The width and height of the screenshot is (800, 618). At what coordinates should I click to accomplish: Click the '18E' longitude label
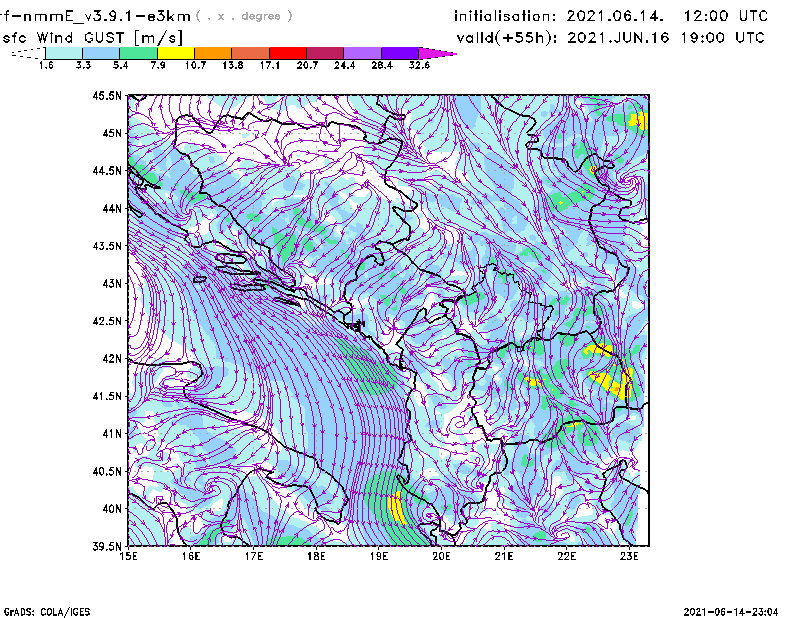coord(316,556)
